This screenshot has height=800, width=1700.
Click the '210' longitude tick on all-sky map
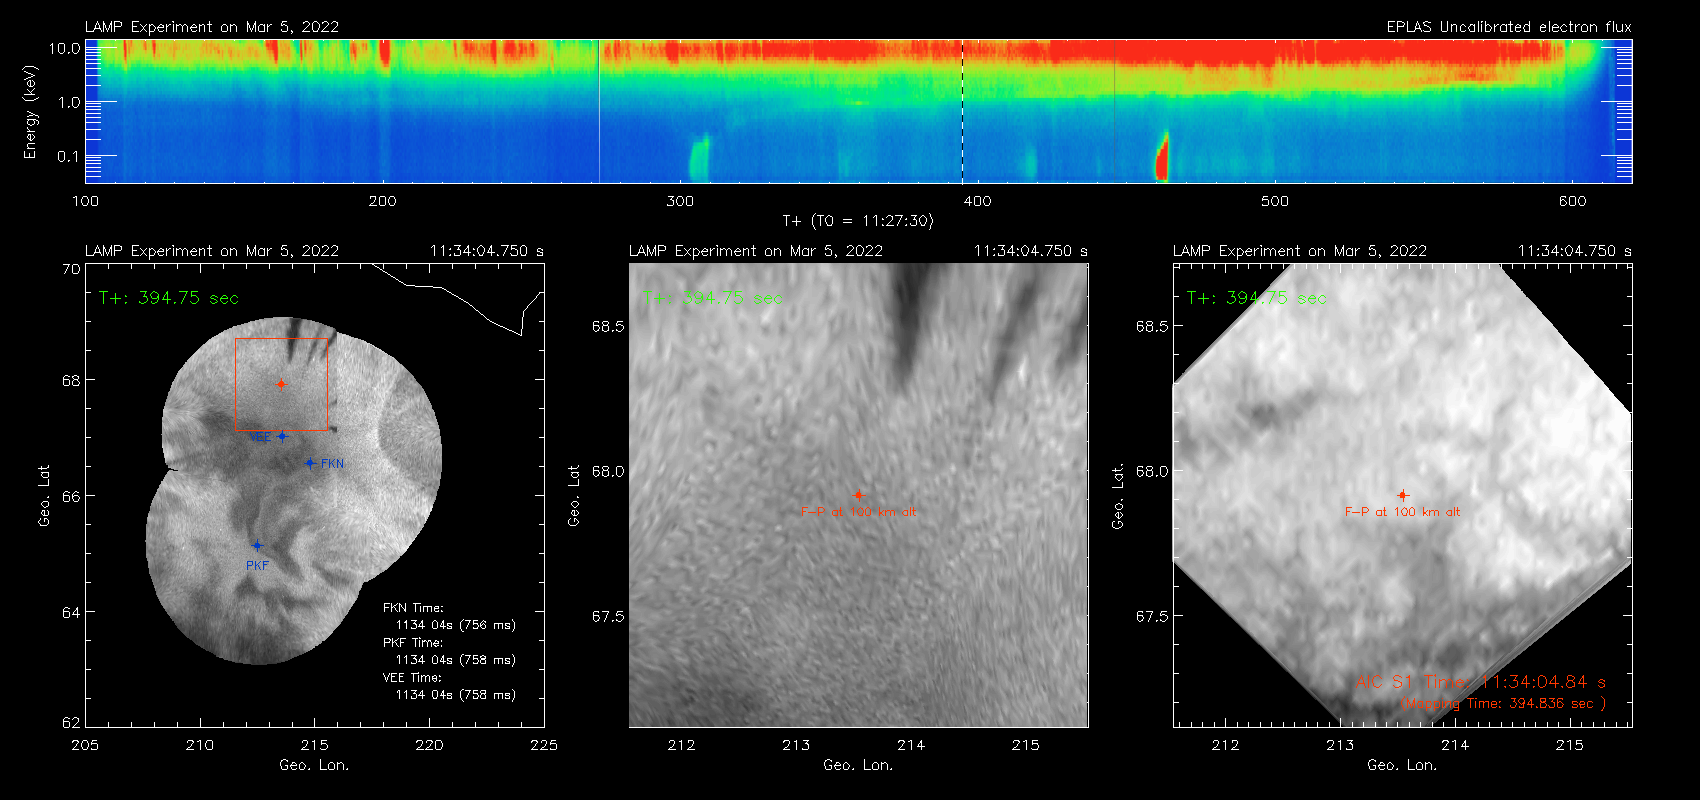[200, 745]
